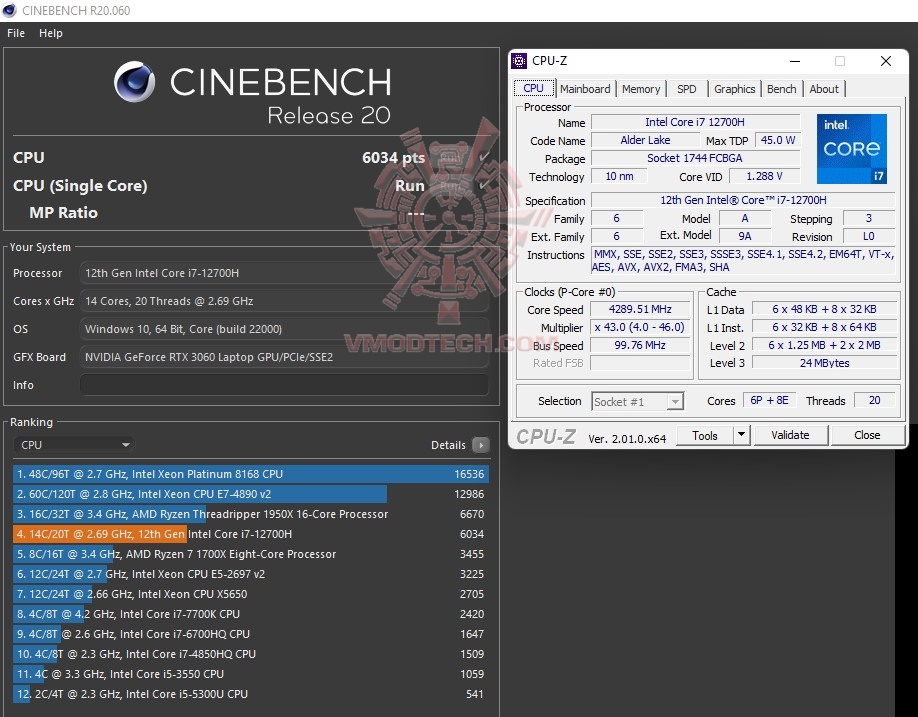Toggle the CPU Single Core test checkmark
This screenshot has width=918, height=717.
point(484,186)
